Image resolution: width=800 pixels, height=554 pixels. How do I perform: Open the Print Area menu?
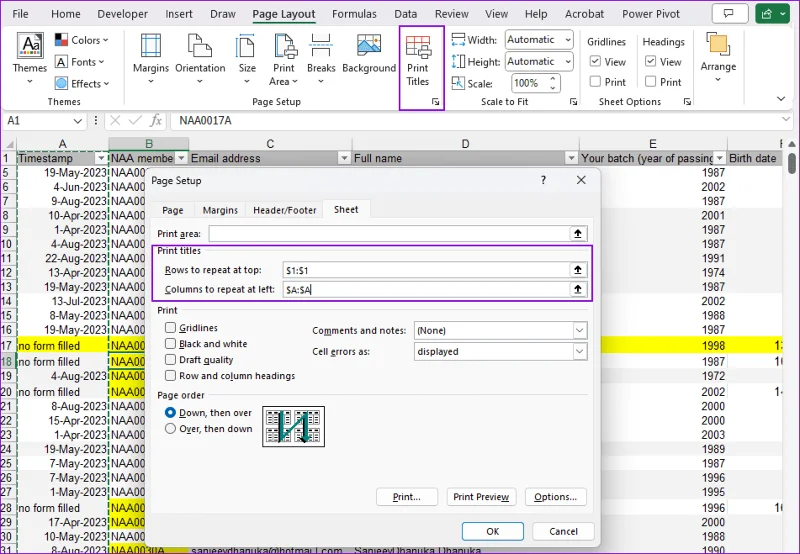tap(284, 59)
